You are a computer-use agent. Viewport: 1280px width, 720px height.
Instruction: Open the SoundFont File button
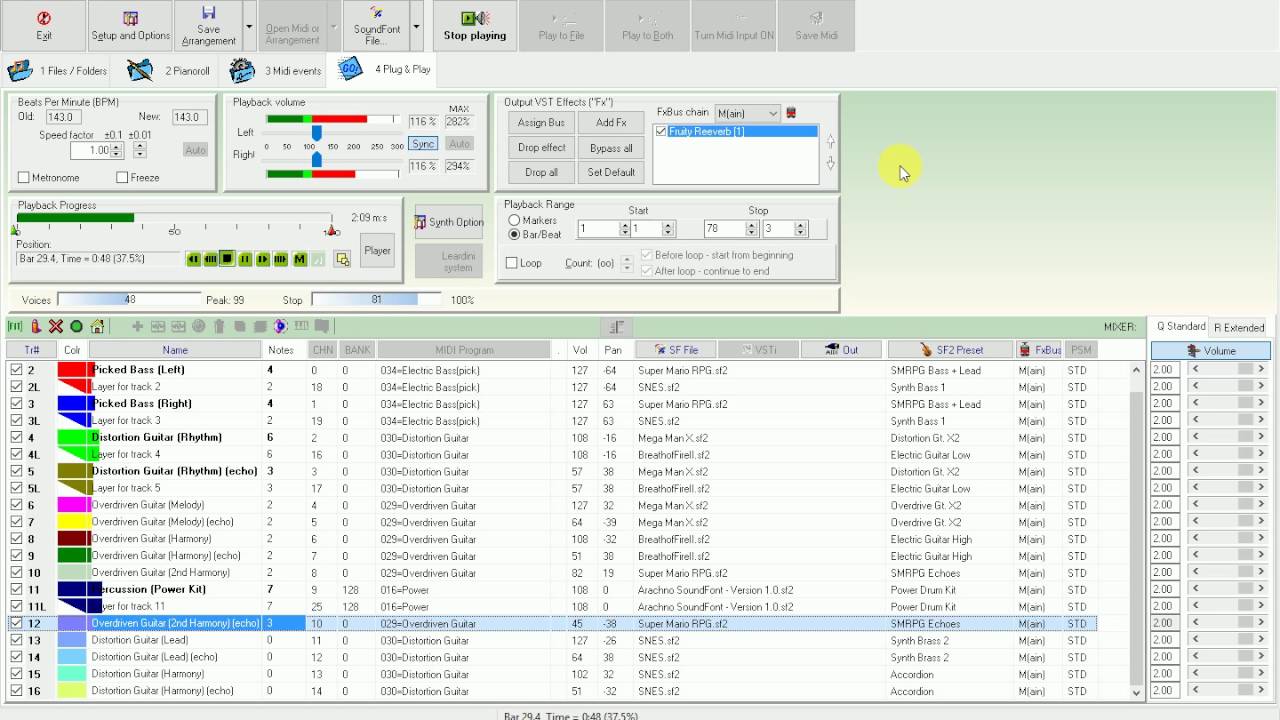coord(376,26)
